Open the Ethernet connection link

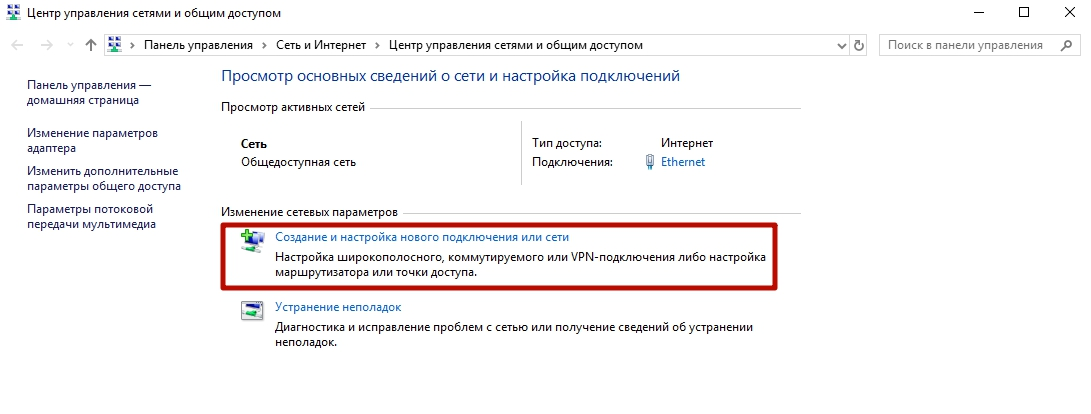pyautogui.click(x=683, y=162)
